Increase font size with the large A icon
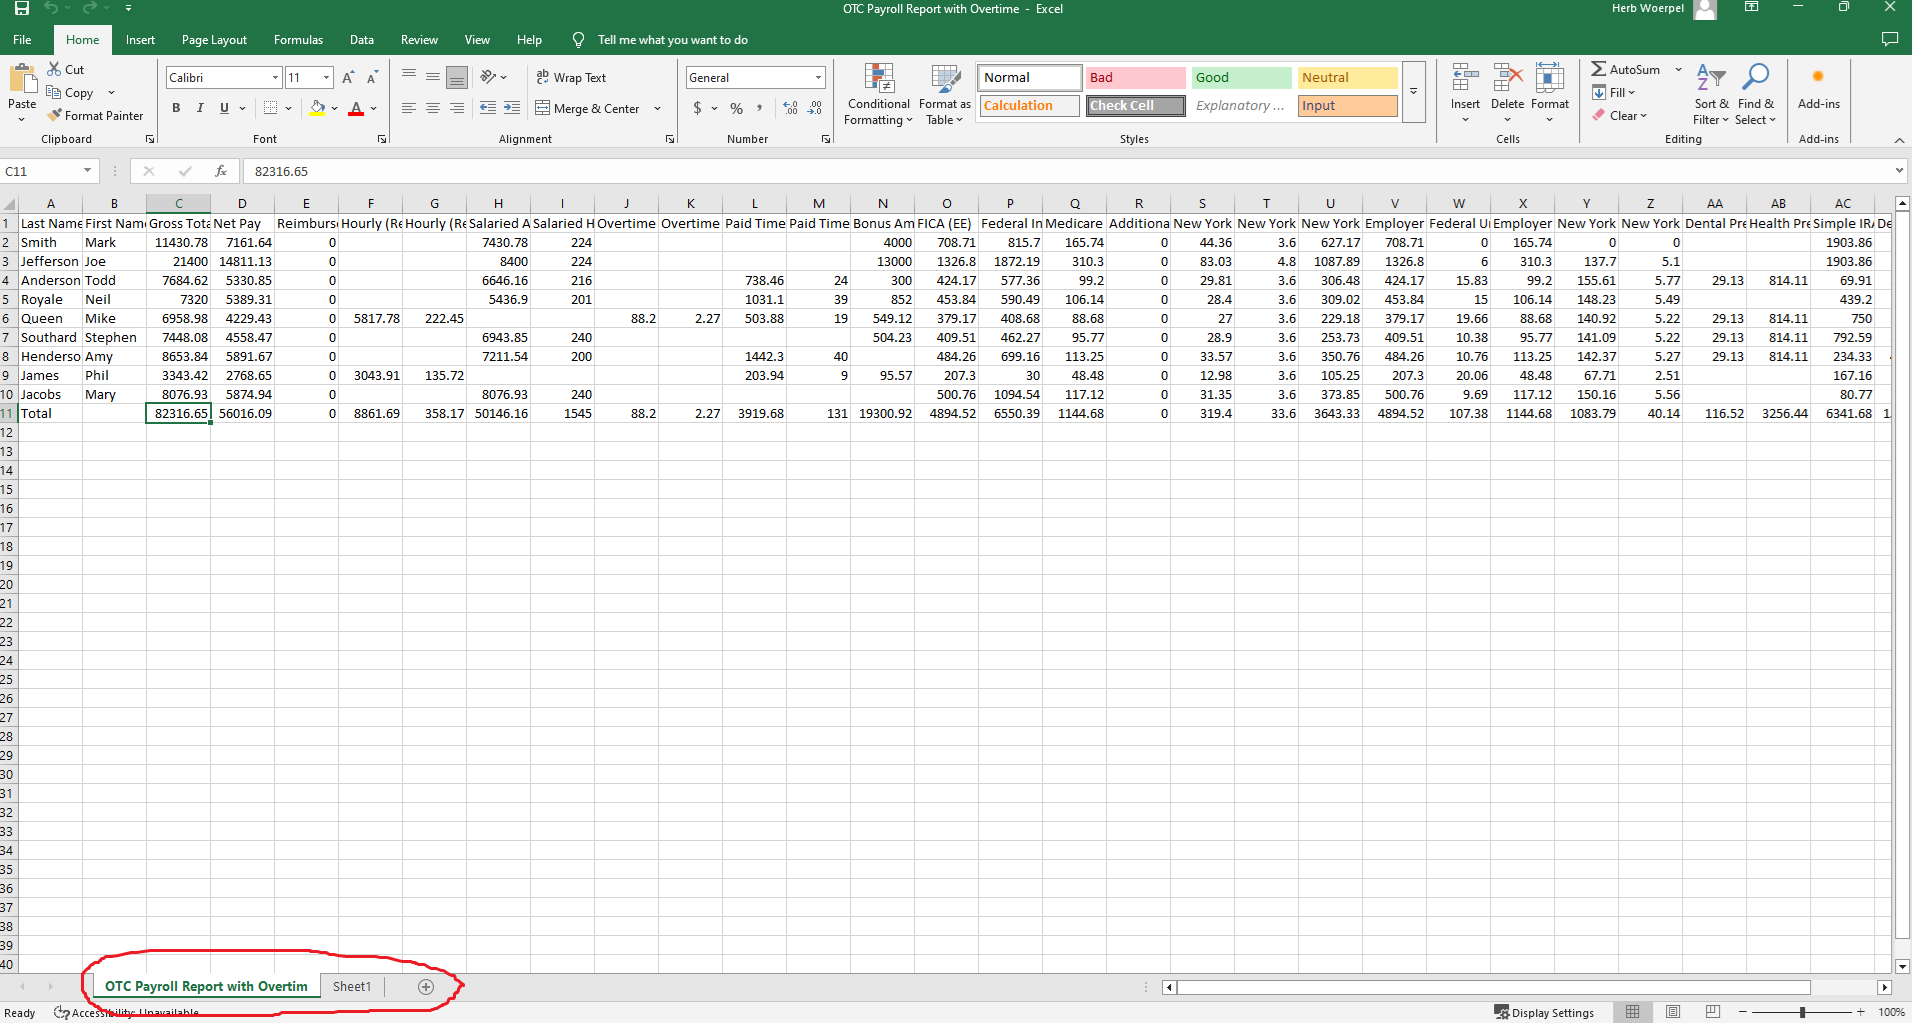The width and height of the screenshot is (1912, 1023). [x=348, y=77]
